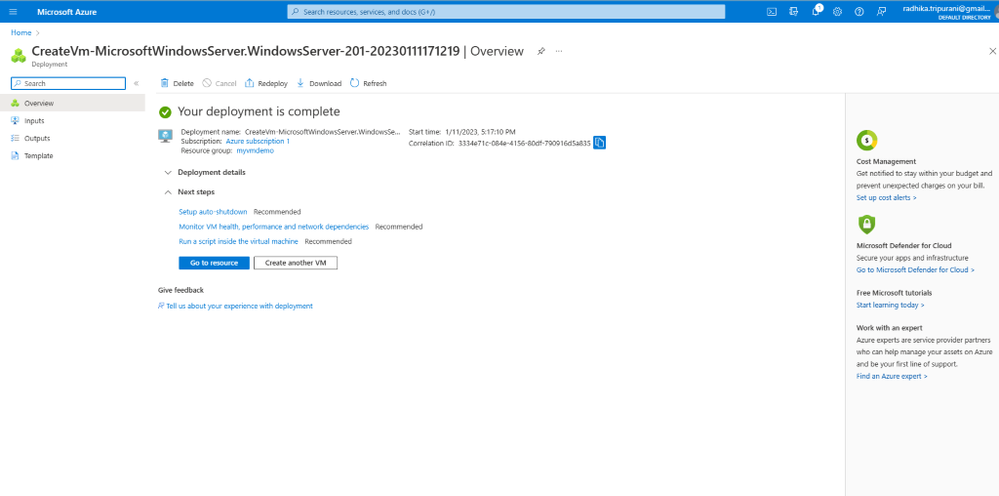Pin the deployment to dashboard

pyautogui.click(x=541, y=51)
